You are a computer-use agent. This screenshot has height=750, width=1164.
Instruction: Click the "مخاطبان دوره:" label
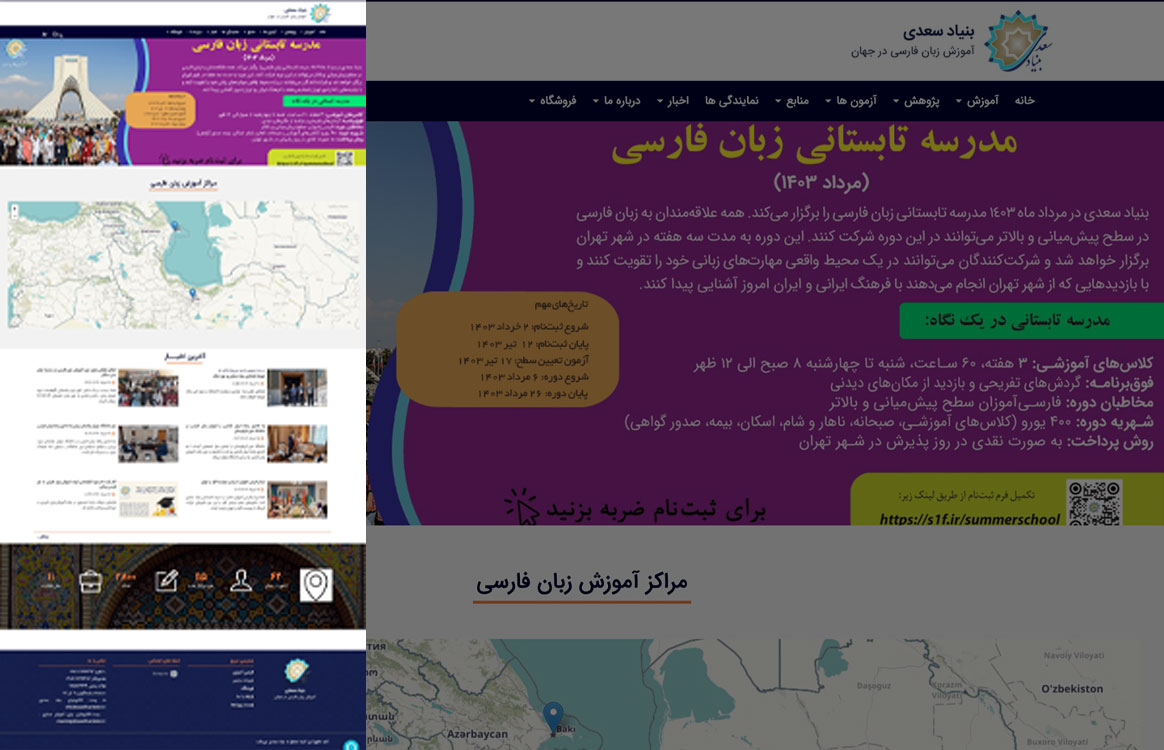click(1110, 402)
